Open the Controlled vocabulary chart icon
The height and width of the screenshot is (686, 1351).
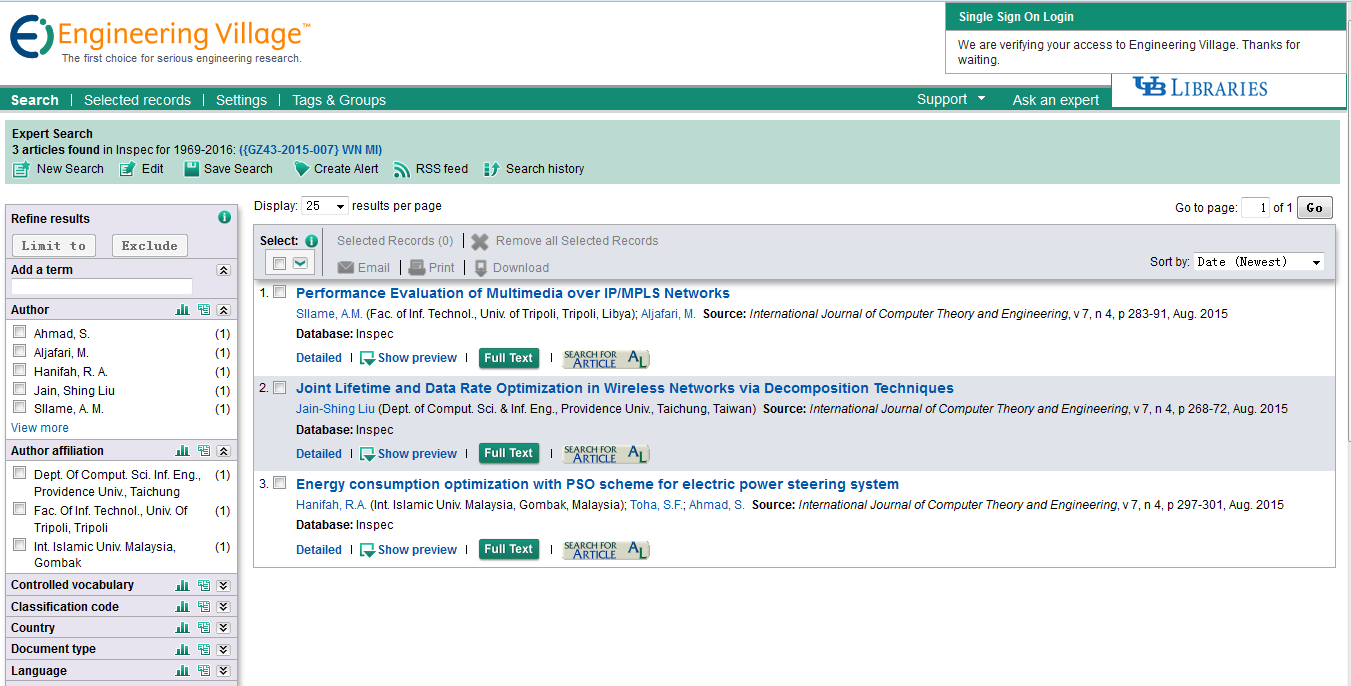click(x=182, y=585)
